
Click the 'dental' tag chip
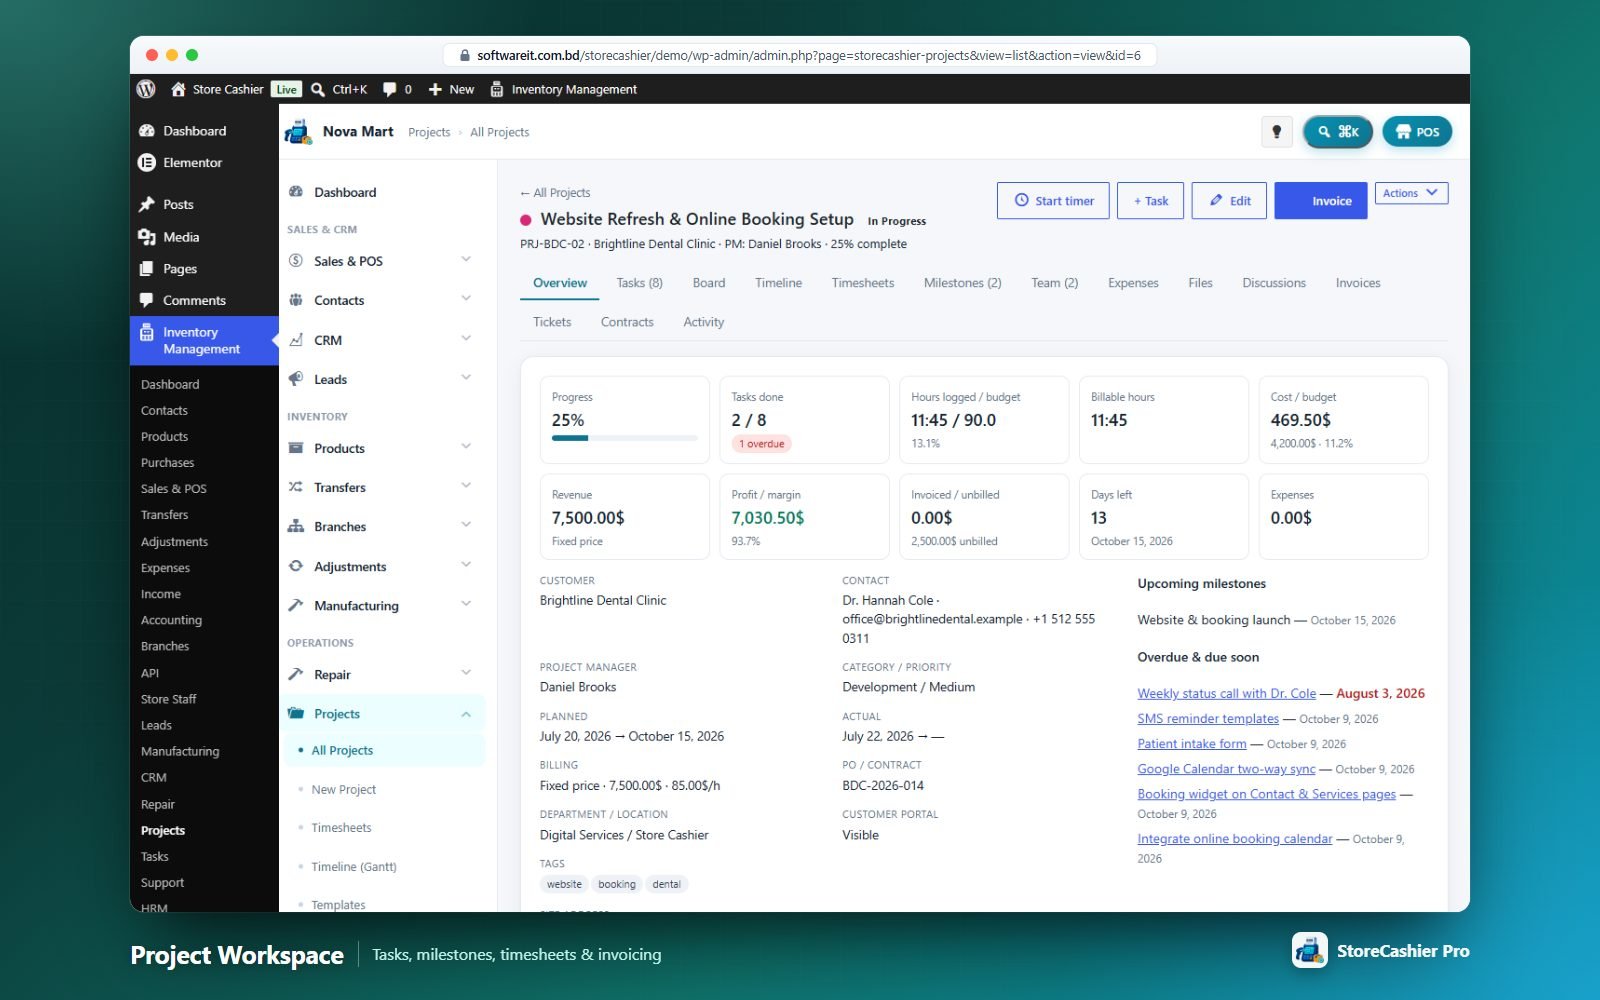coord(666,884)
